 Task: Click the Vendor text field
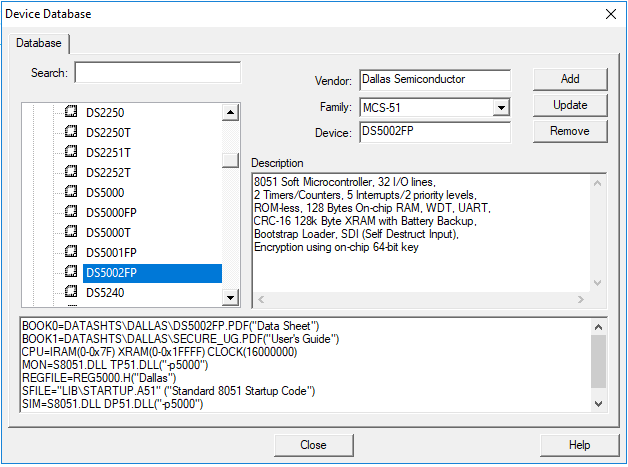coord(435,80)
